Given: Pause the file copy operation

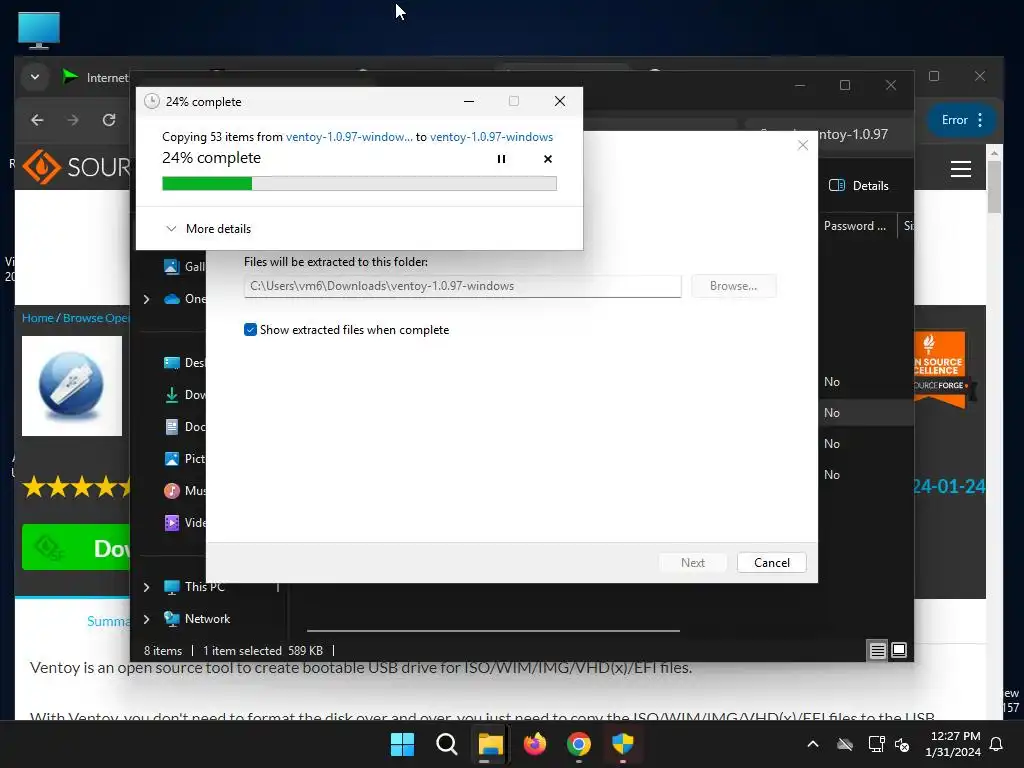Looking at the screenshot, I should pyautogui.click(x=502, y=159).
